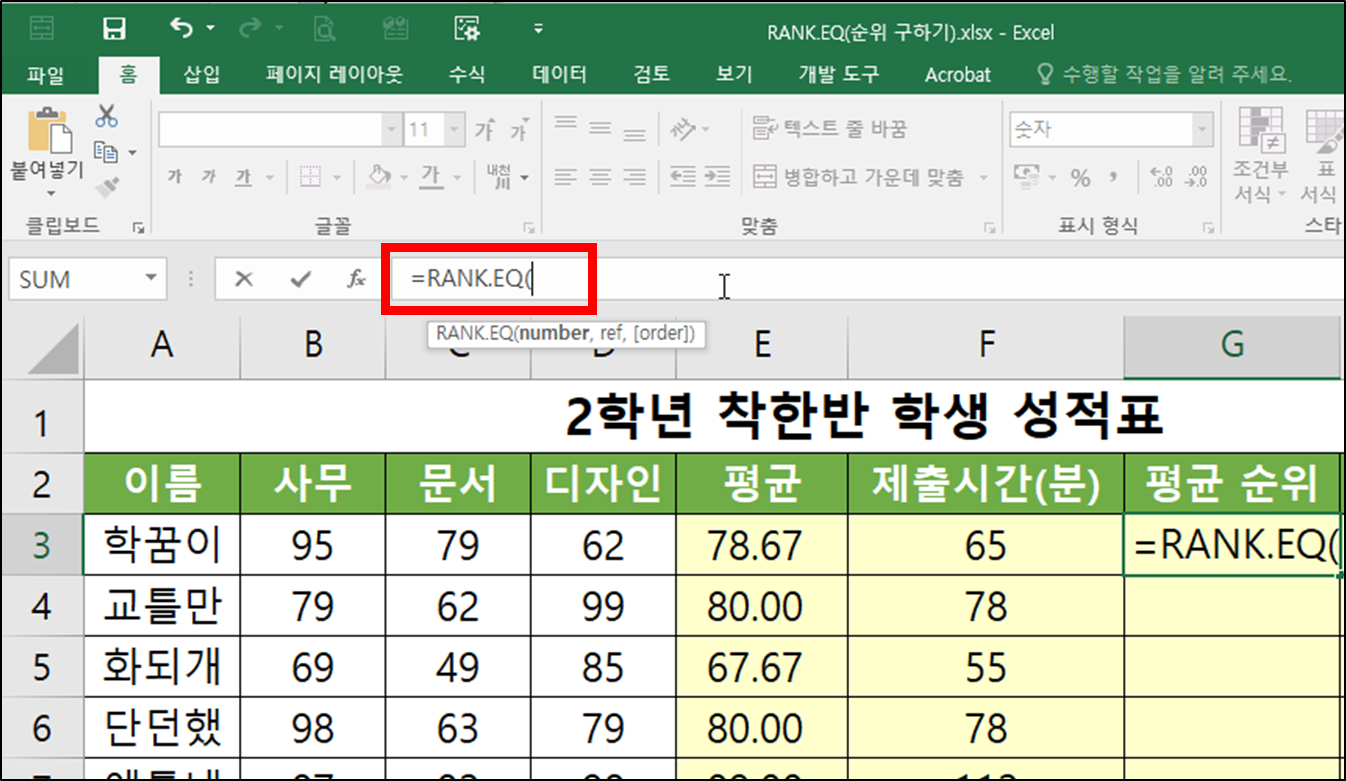Select column E header
This screenshot has width=1346, height=781.
(762, 345)
